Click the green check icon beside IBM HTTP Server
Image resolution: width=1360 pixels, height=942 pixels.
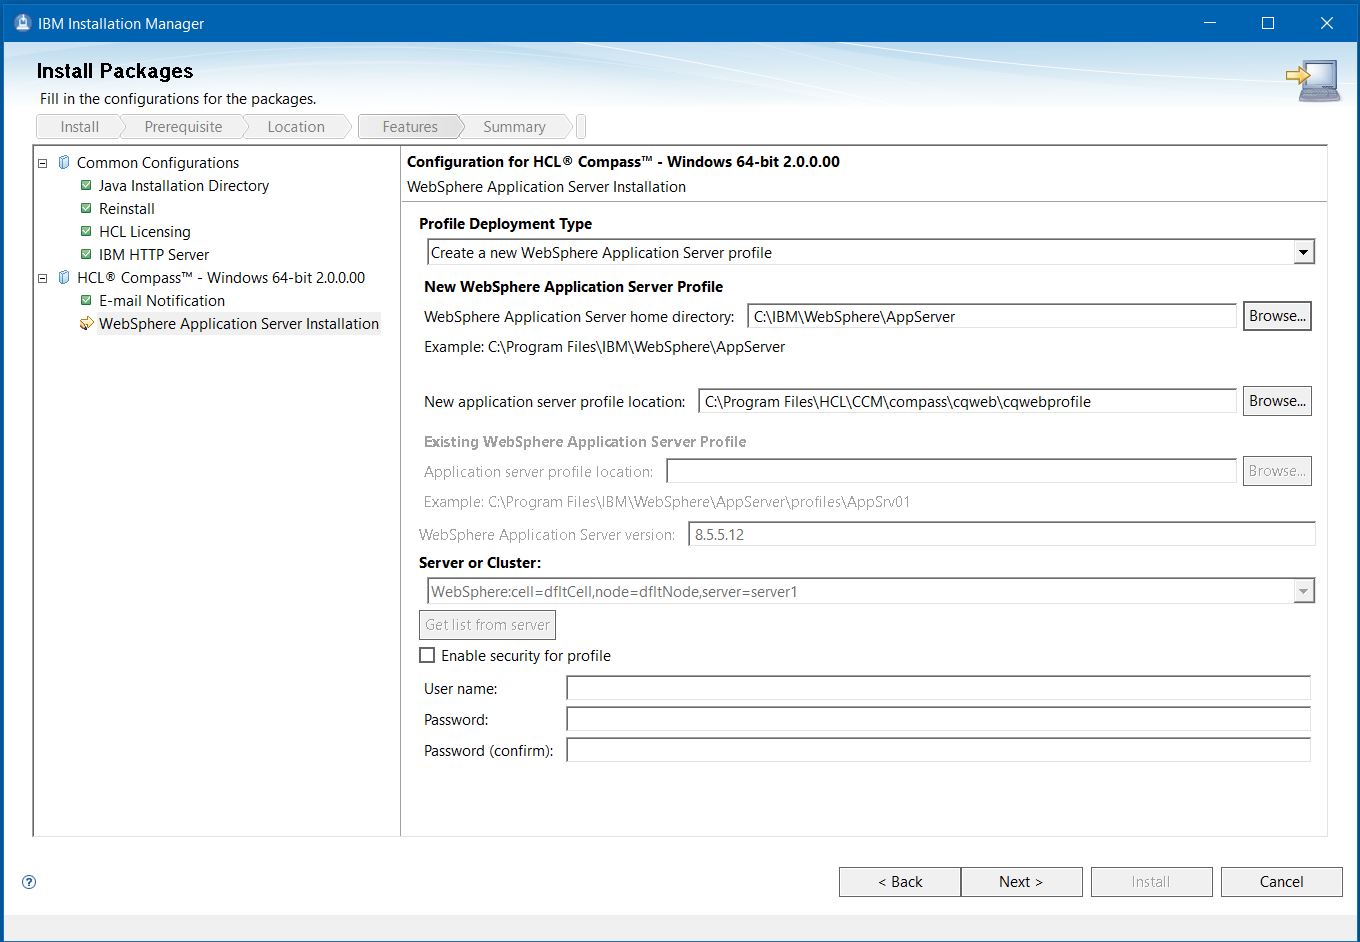pos(86,254)
